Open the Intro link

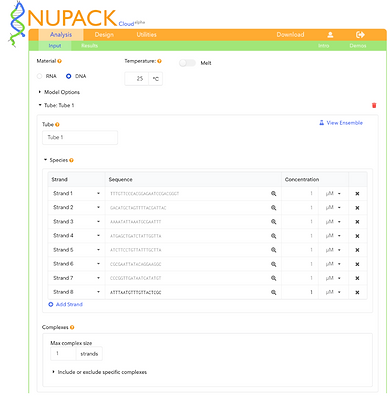coord(323,46)
